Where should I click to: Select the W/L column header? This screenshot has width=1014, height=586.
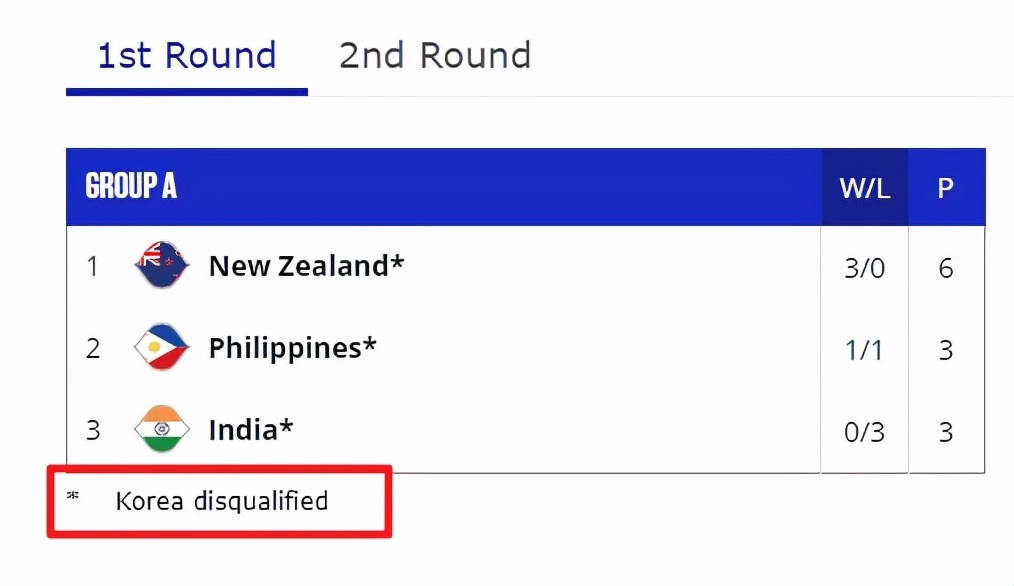[x=865, y=188]
